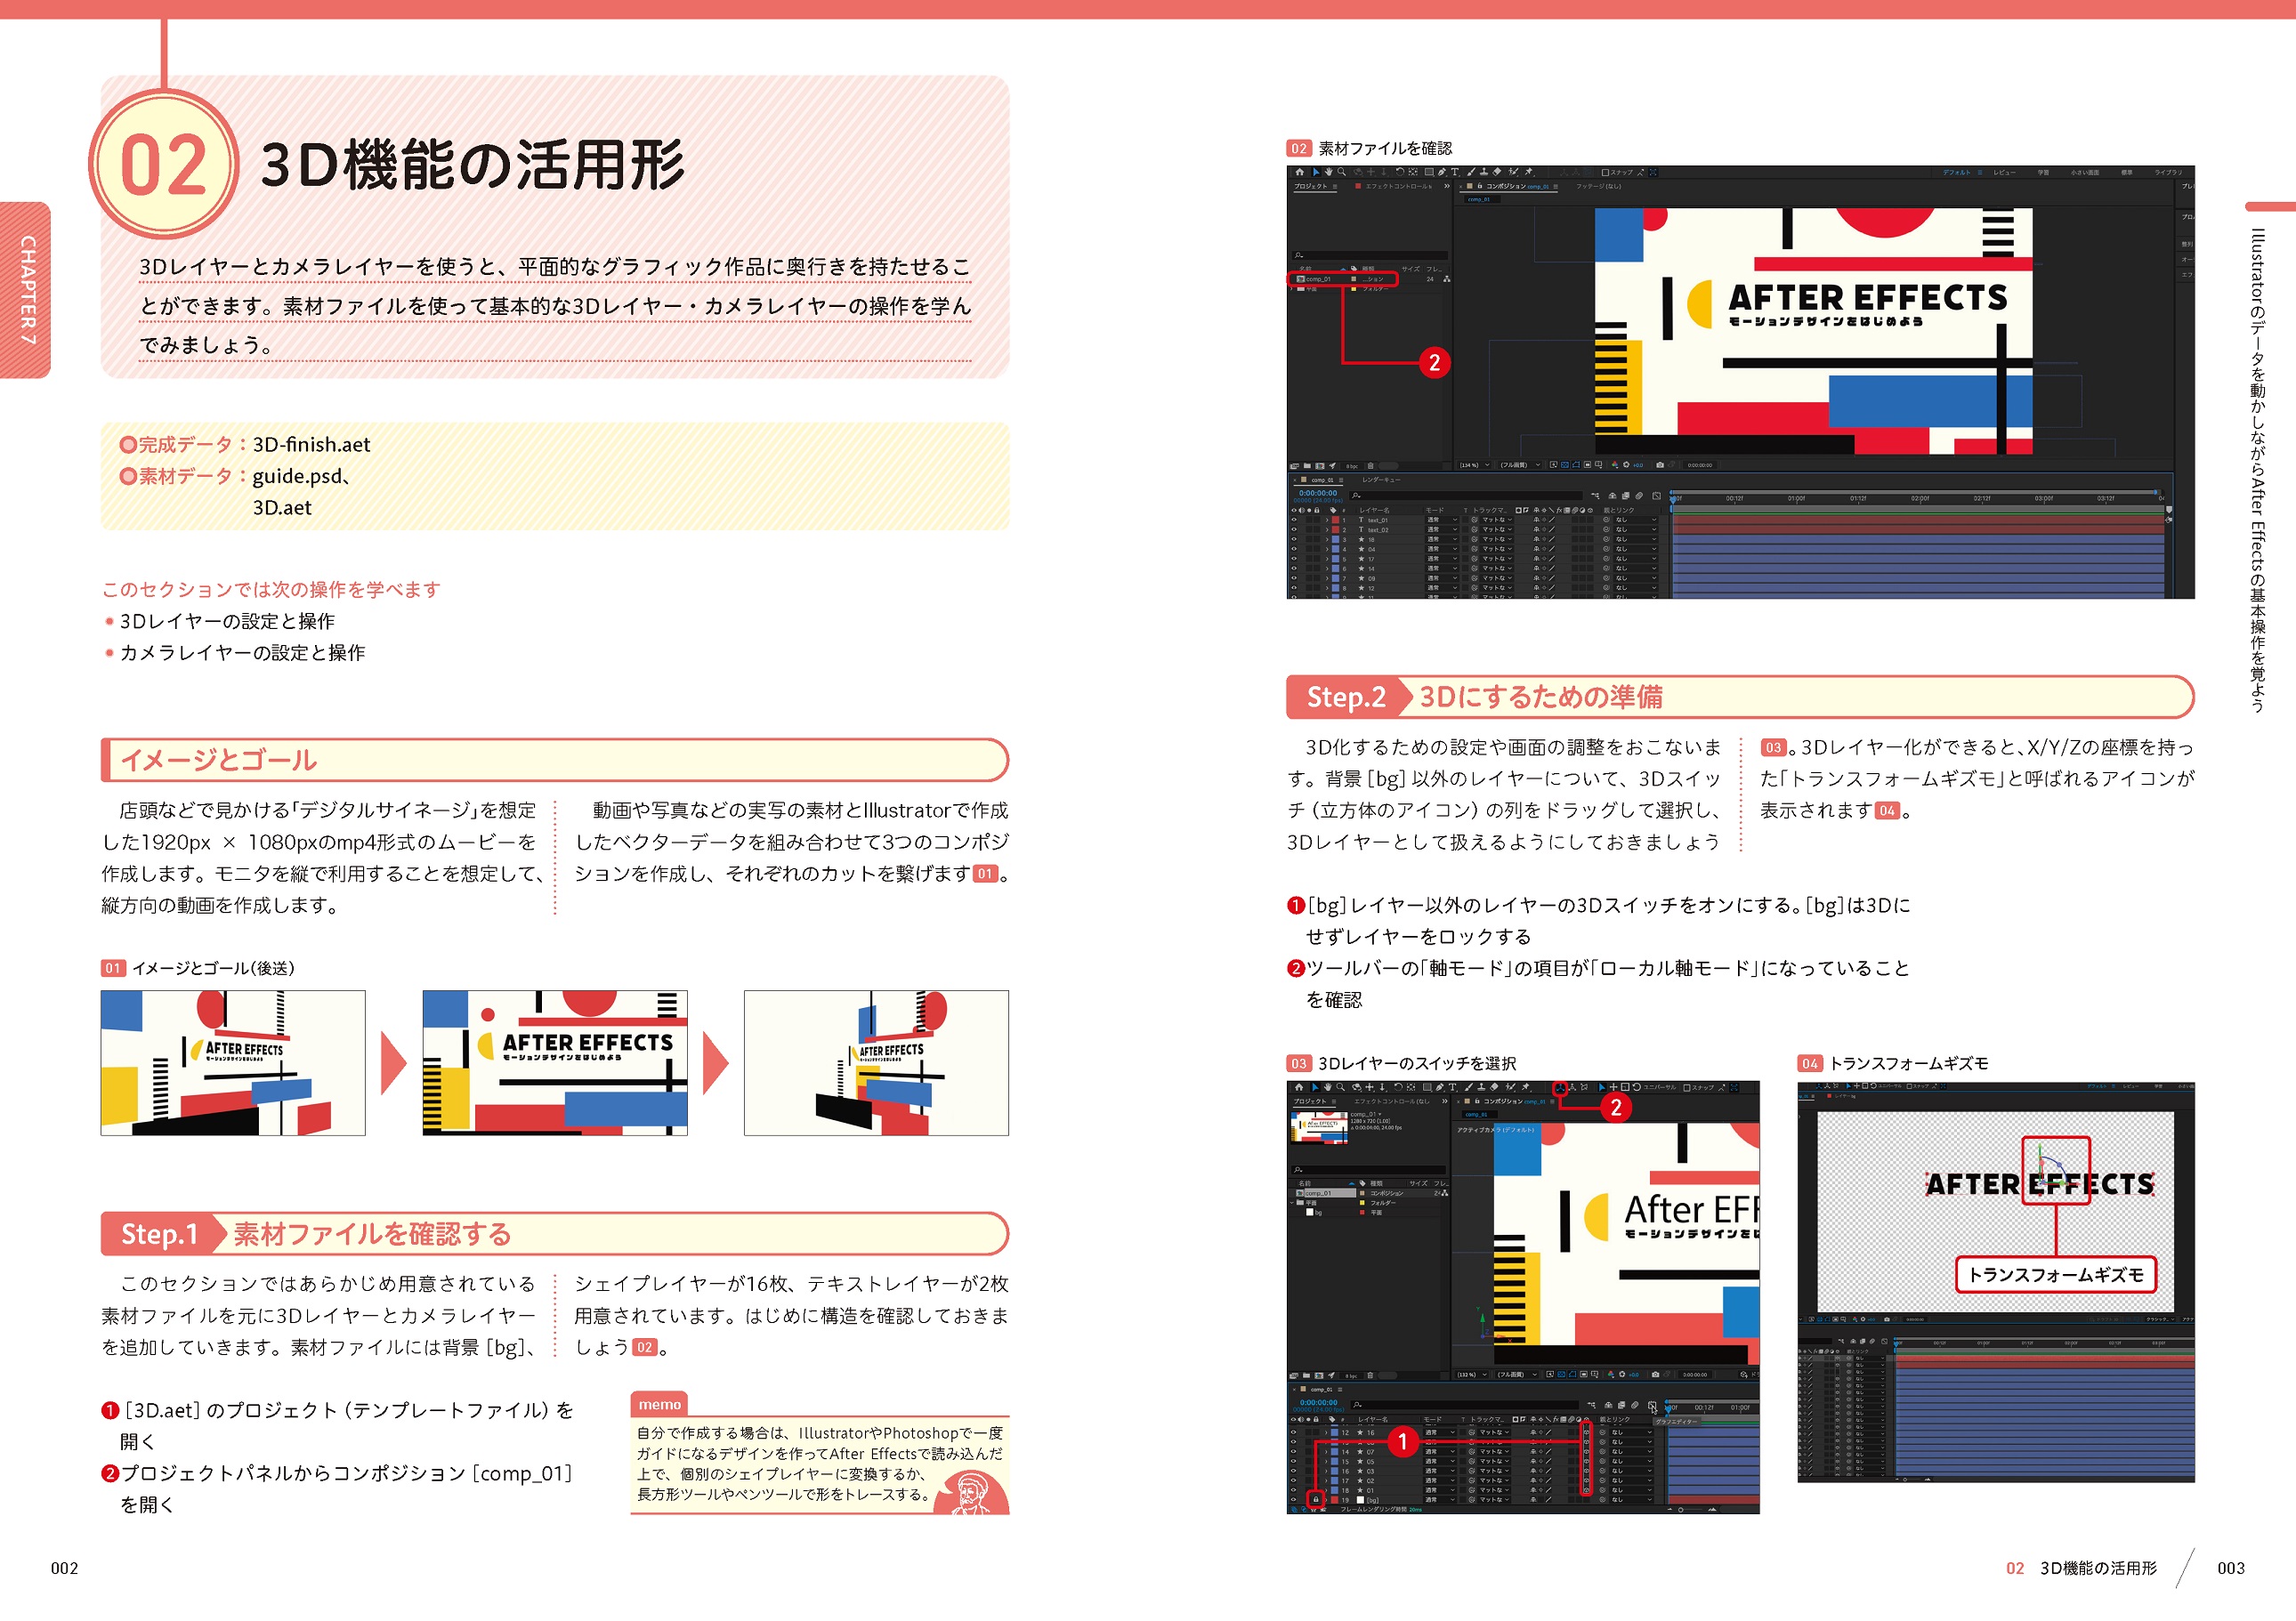The height and width of the screenshot is (1621, 2296).
Task: Click the 学習 workspace button
Action: (x=2043, y=173)
